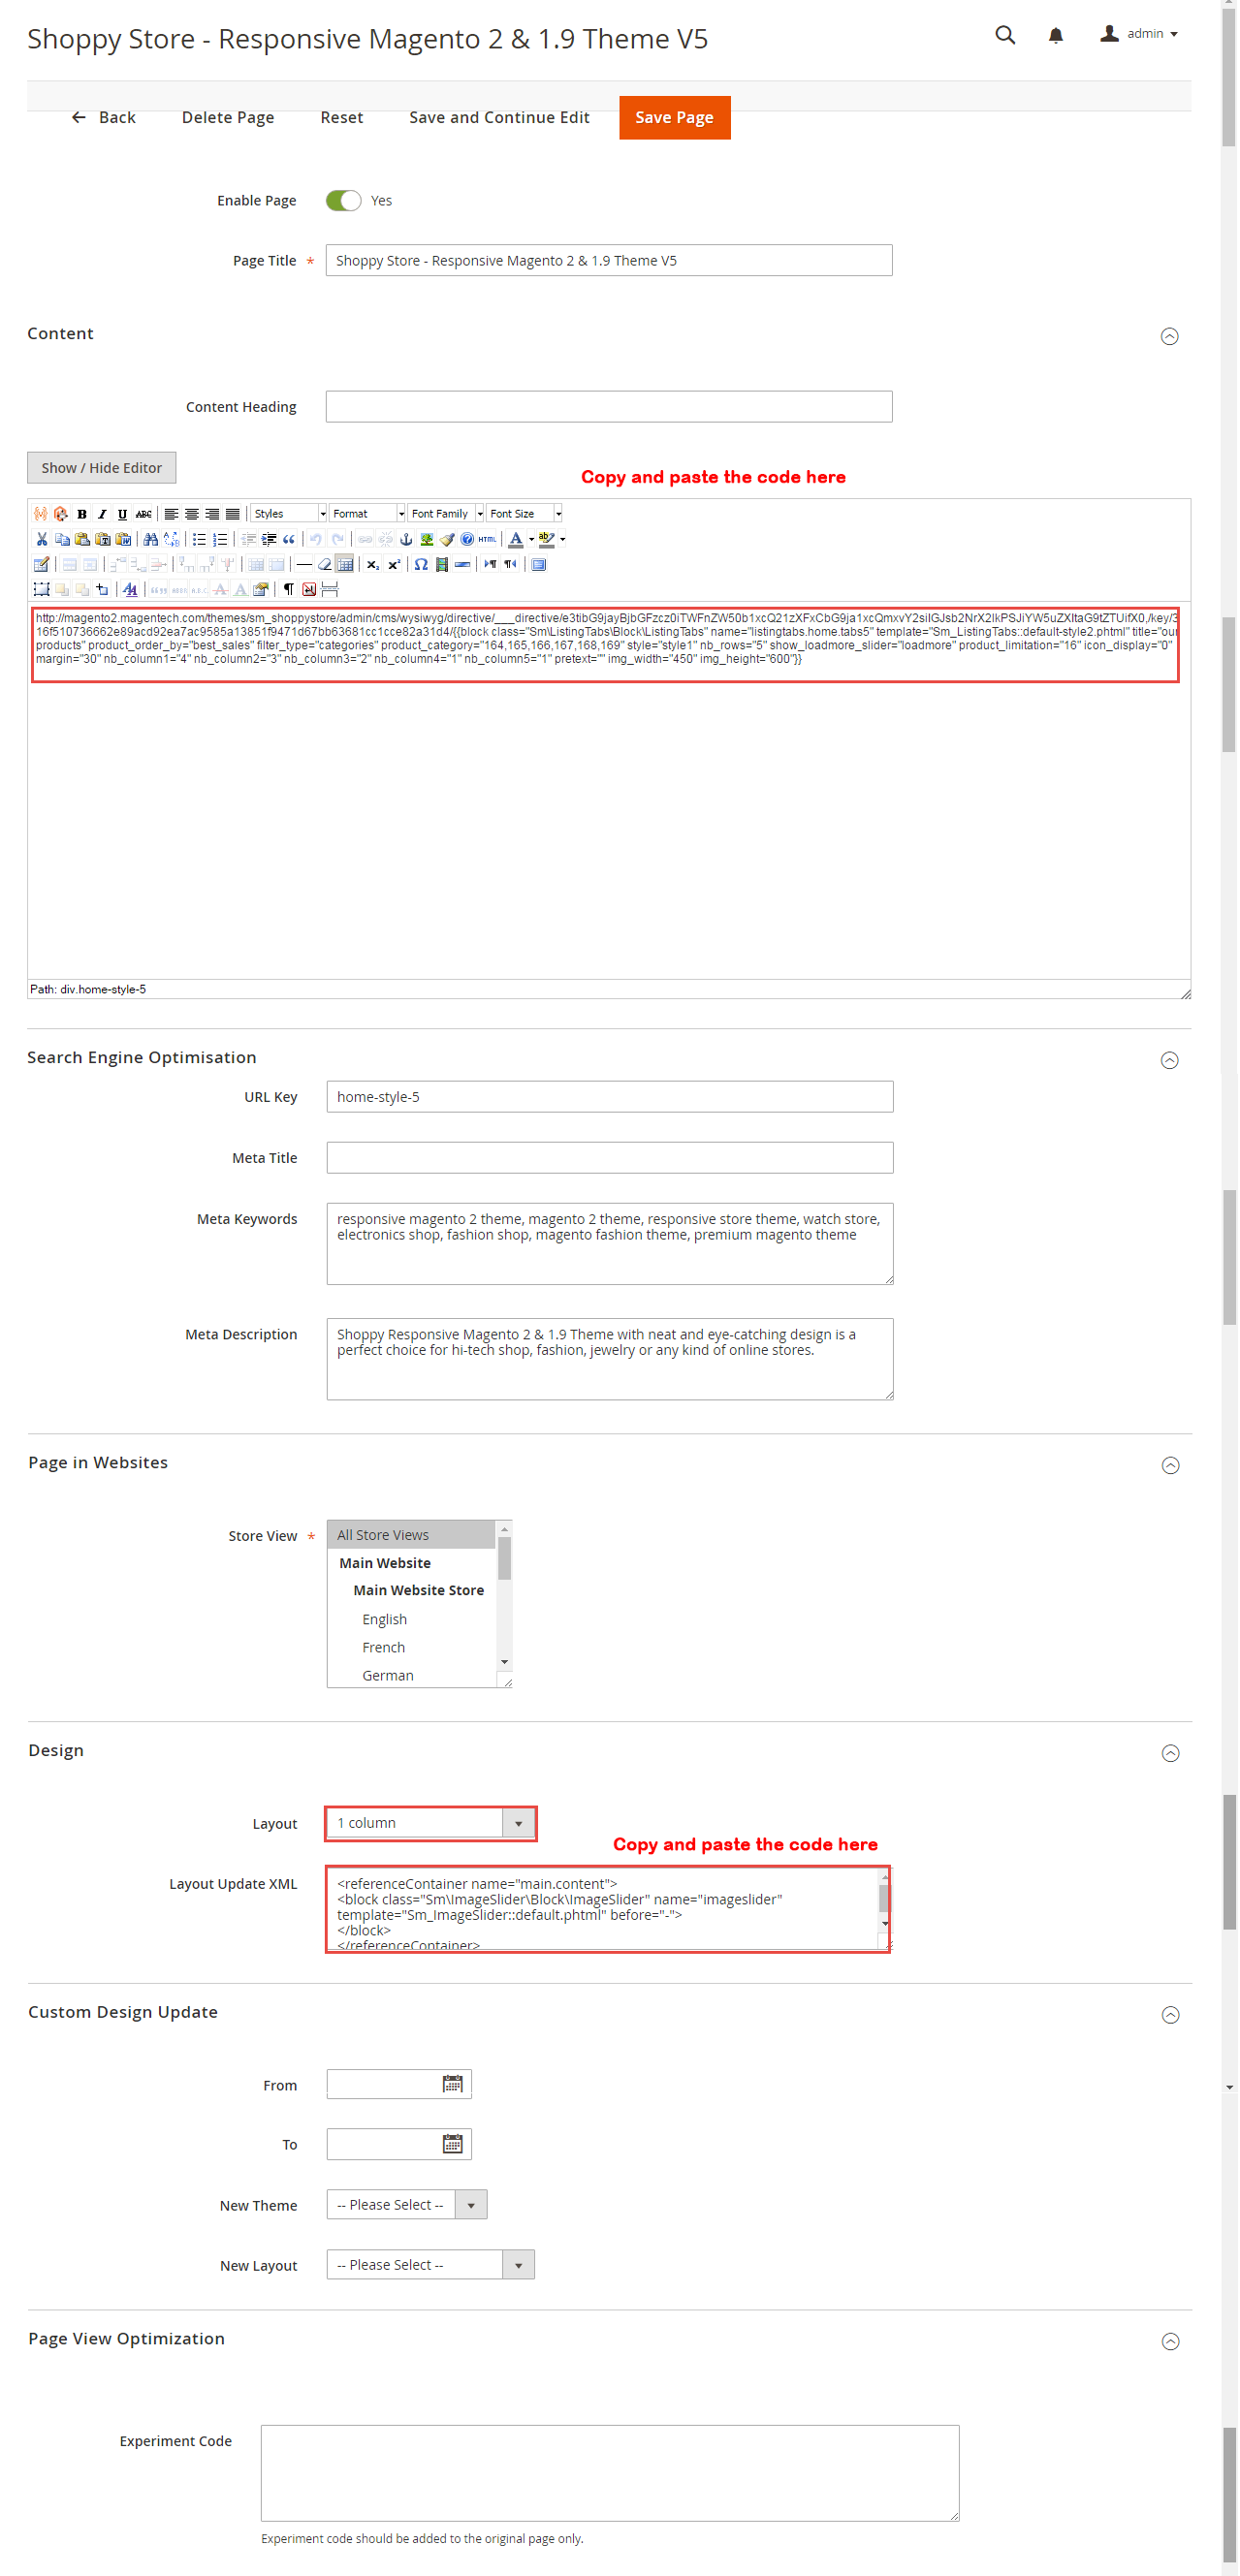
Task: Open Font Family dropdown
Action: (x=446, y=514)
